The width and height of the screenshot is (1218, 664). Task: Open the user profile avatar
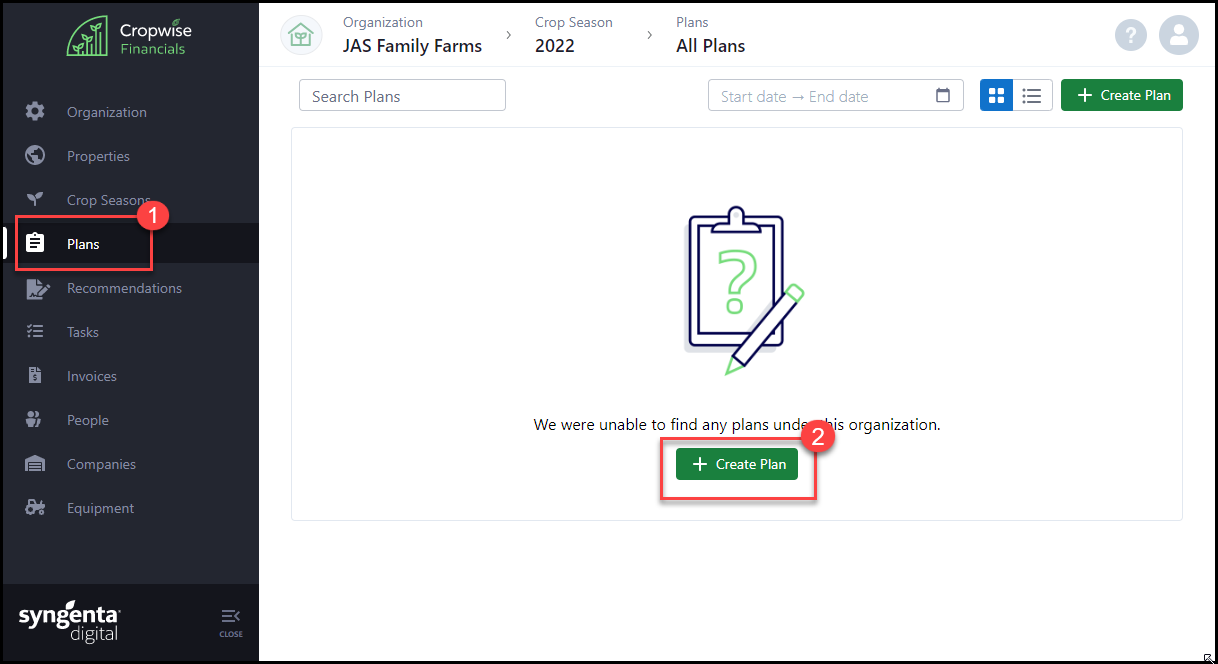pos(1179,35)
